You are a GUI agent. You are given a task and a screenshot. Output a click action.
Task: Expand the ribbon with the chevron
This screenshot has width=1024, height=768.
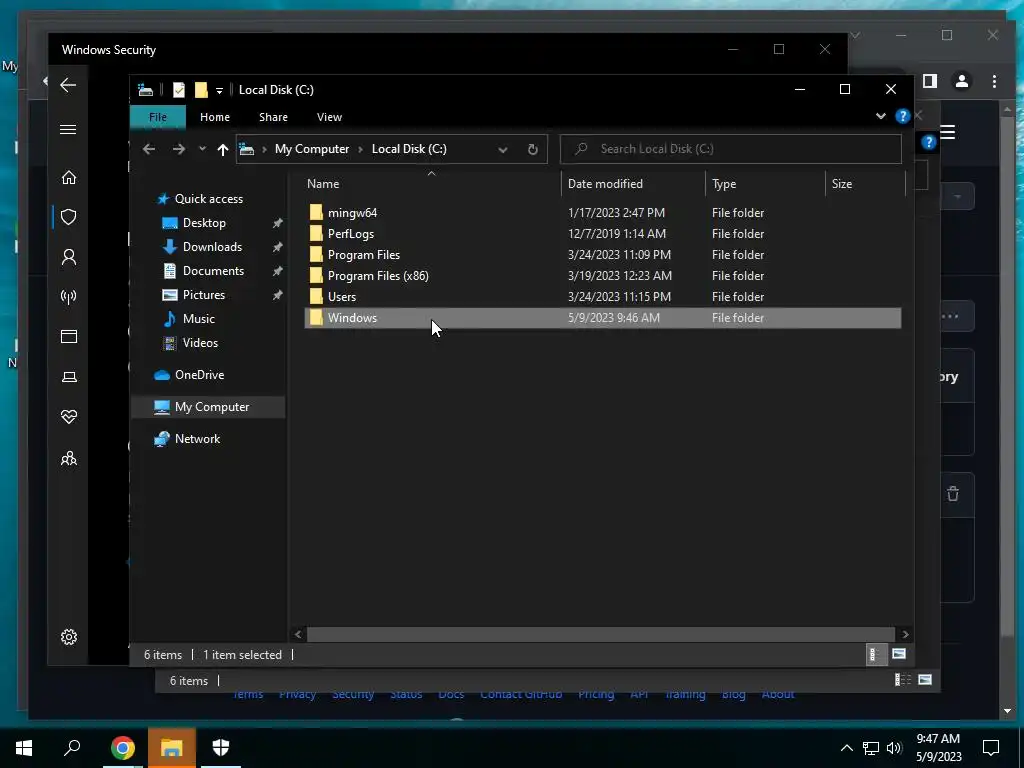coord(880,116)
